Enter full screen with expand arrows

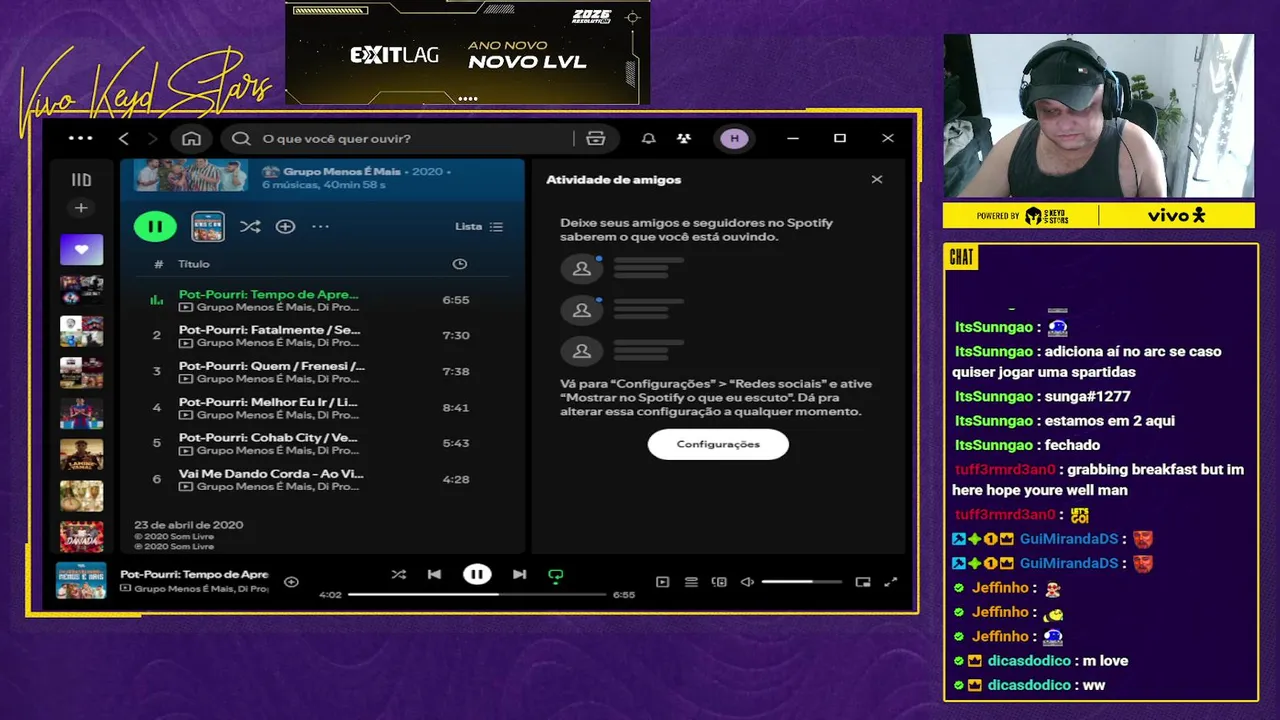click(891, 582)
